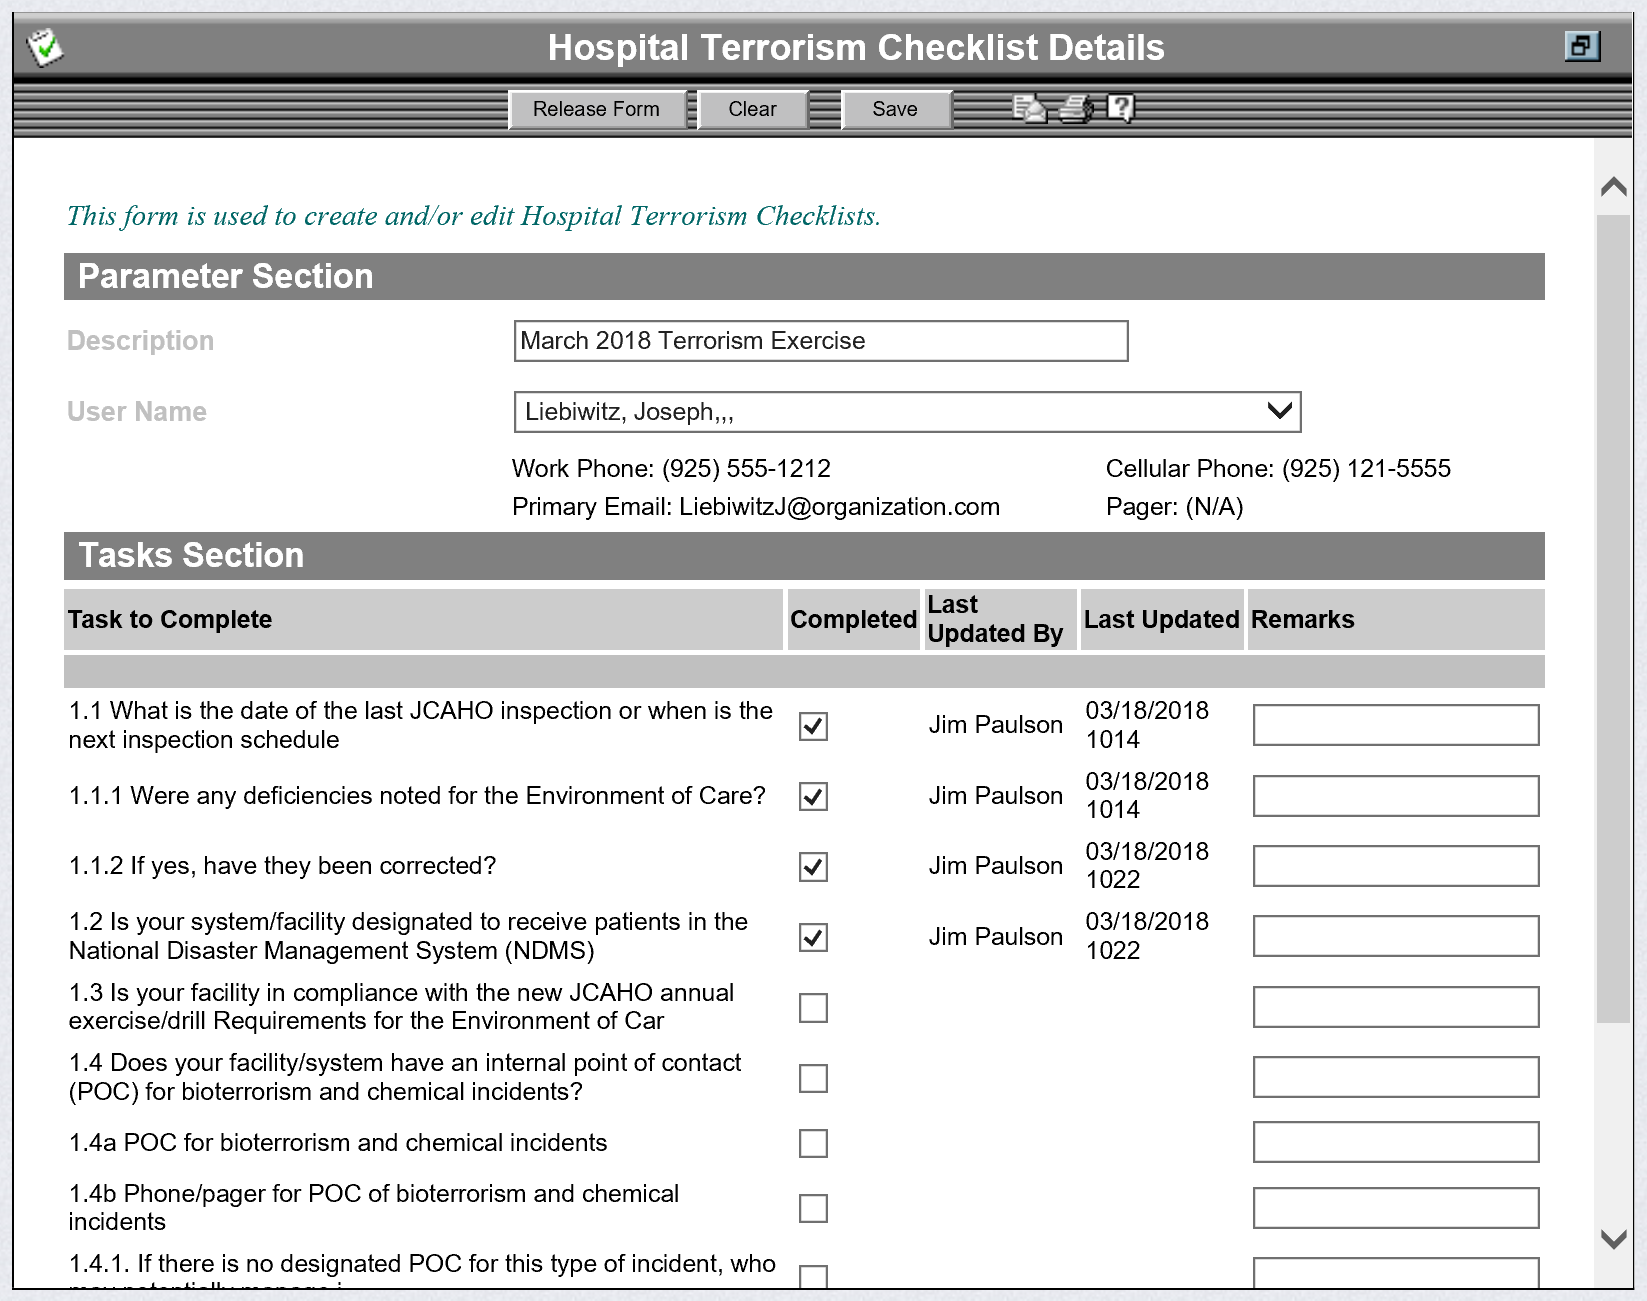This screenshot has height=1301, width=1647.
Task: Open help via question mark icon
Action: pos(1120,108)
